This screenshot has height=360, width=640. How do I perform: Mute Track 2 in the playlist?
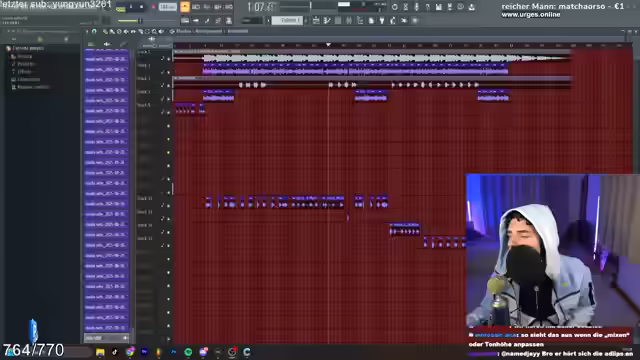click(169, 72)
